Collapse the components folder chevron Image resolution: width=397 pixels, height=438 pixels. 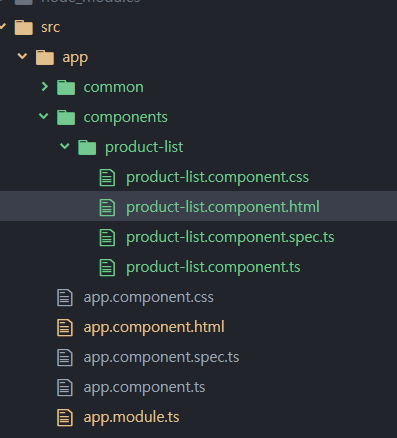[44, 116]
